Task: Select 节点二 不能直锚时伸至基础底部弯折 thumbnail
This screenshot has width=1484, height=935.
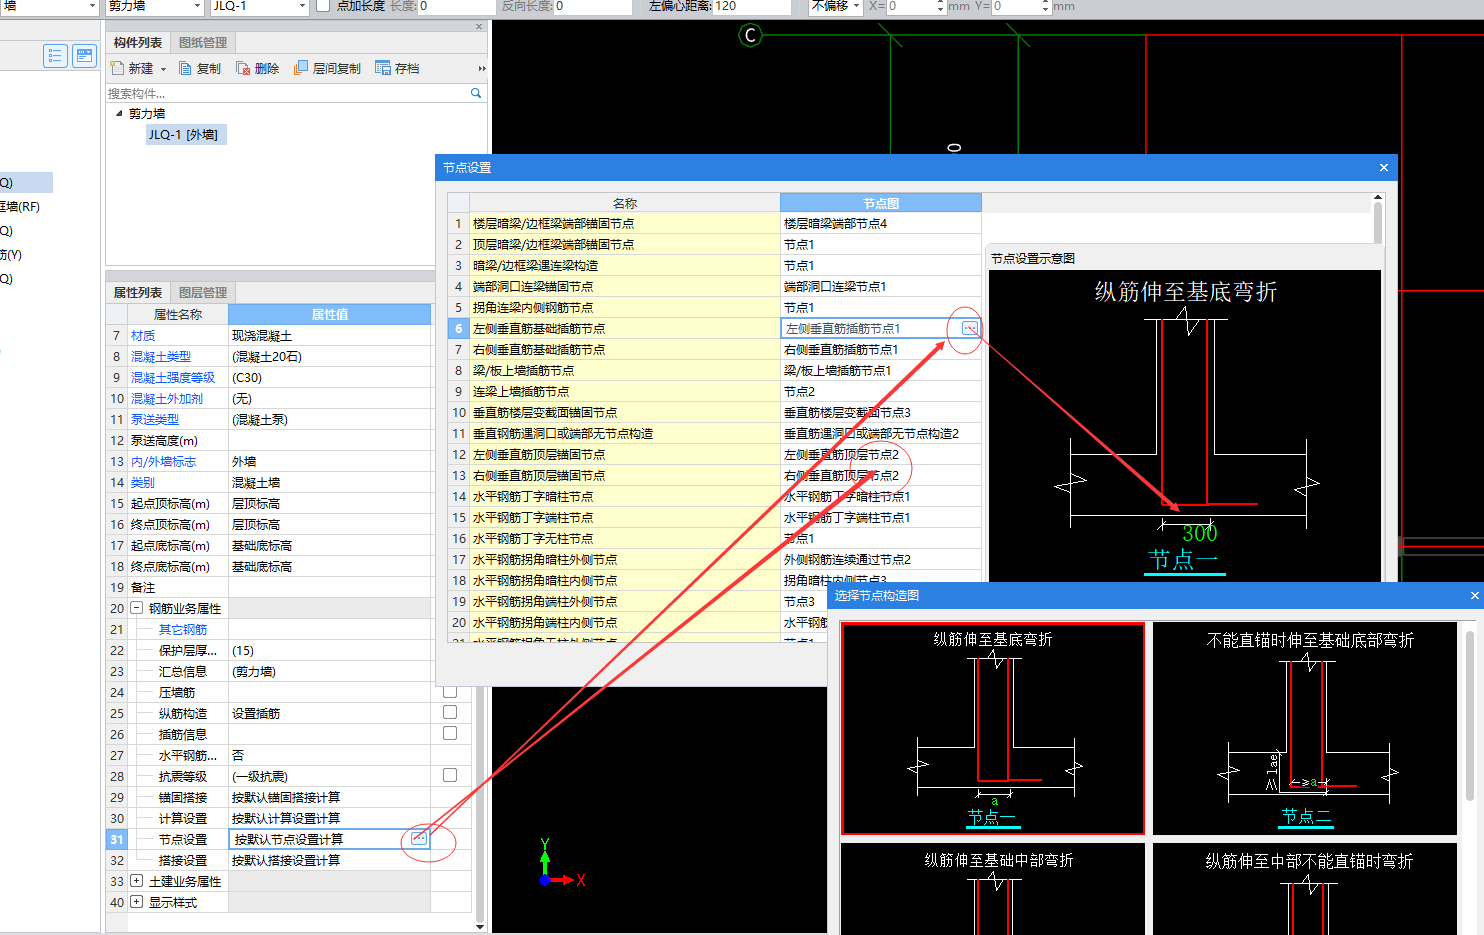Action: (1305, 728)
